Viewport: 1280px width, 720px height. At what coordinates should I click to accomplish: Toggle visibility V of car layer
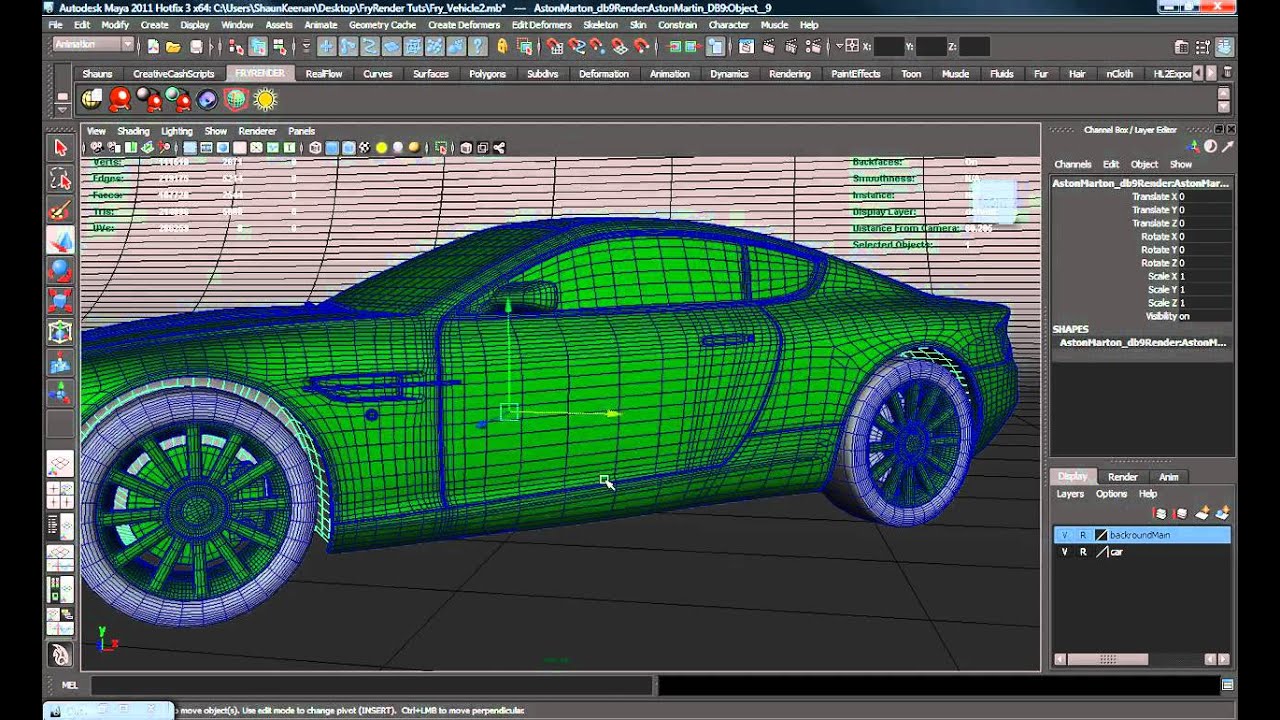[1064, 552]
